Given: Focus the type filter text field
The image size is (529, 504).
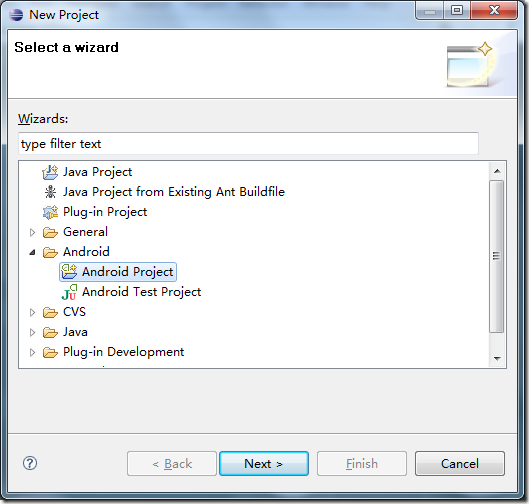Looking at the screenshot, I should (248, 144).
